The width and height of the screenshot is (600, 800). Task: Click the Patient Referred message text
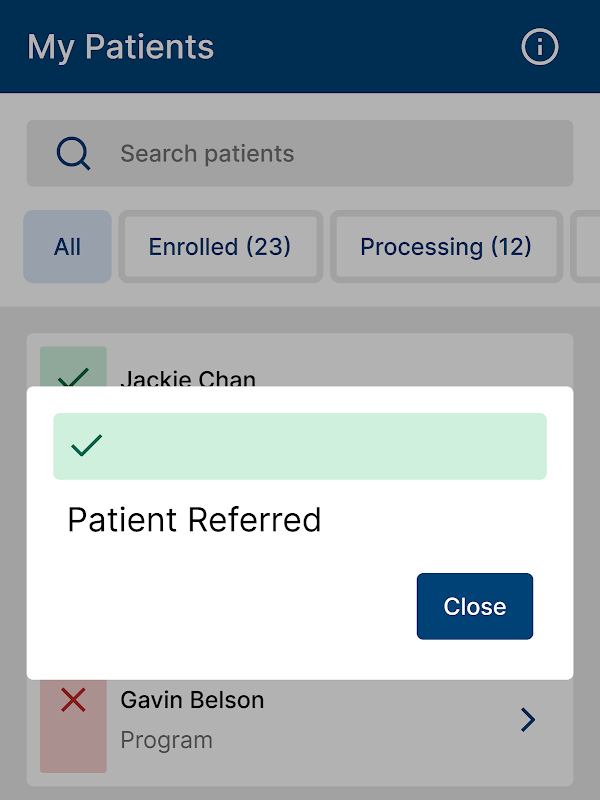tap(194, 520)
